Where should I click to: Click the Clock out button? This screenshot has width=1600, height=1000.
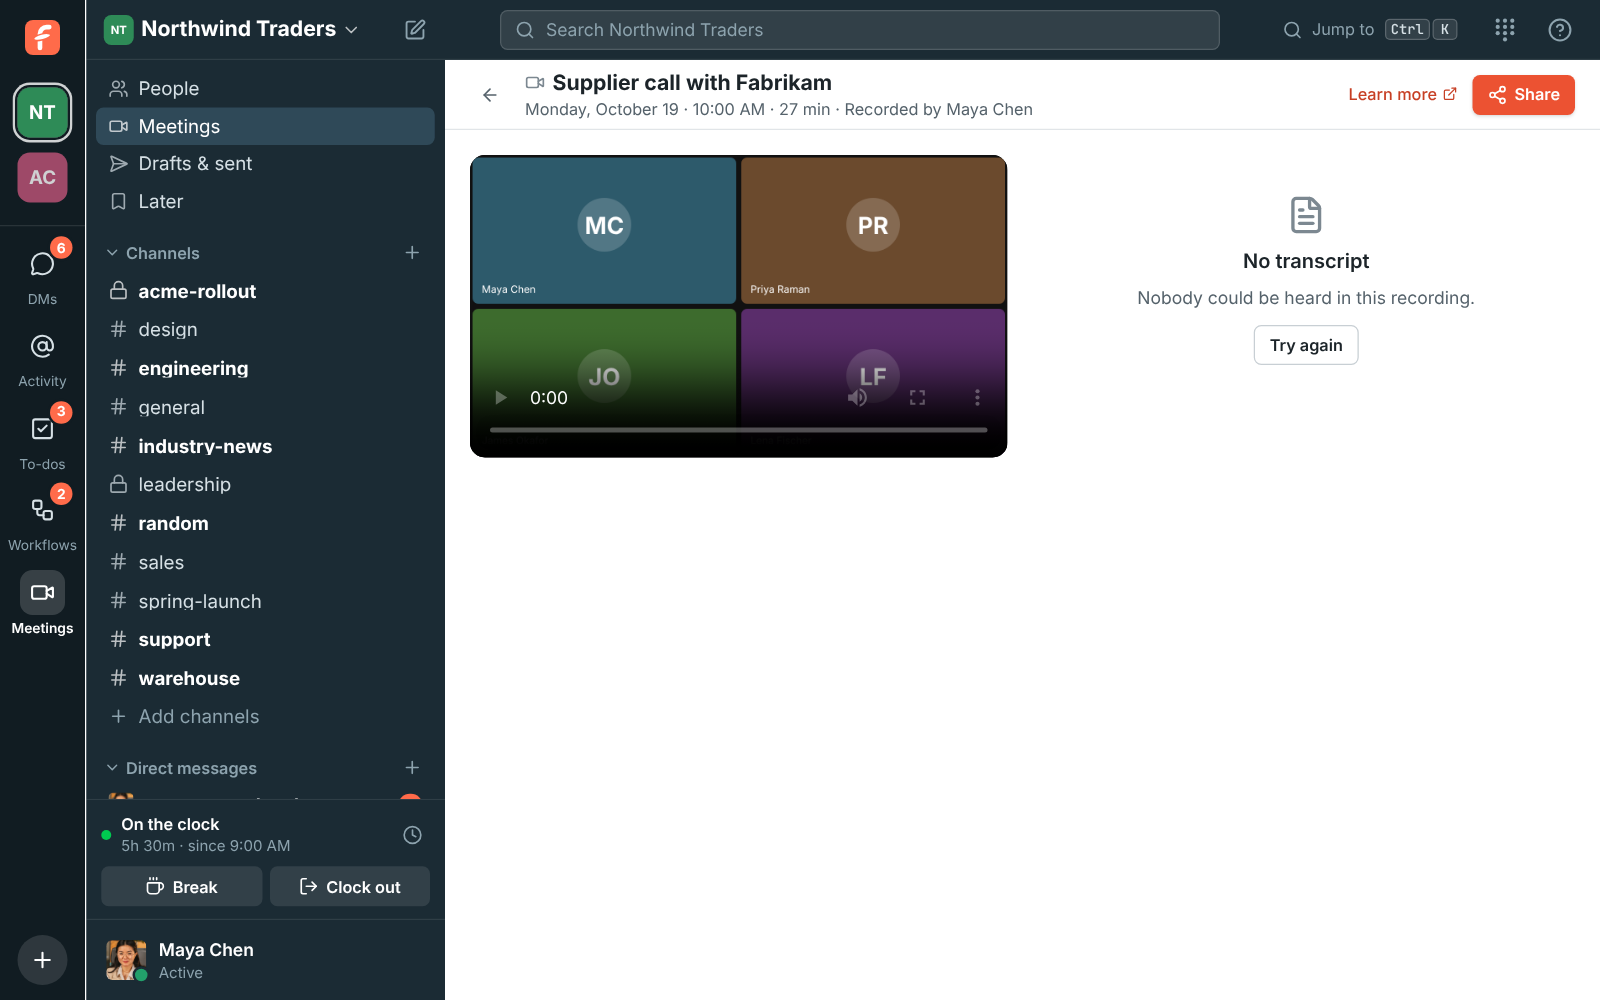pos(350,886)
